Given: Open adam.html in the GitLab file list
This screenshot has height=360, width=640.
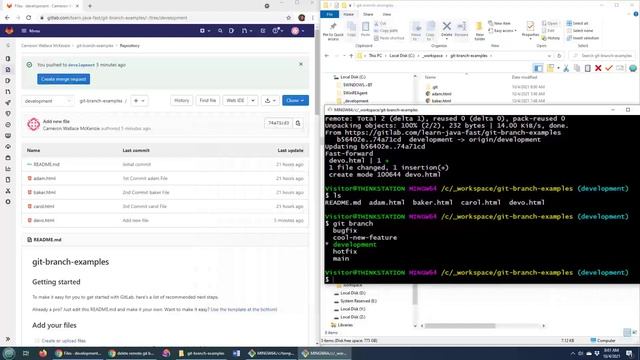Looking at the screenshot, I should click(x=44, y=178).
